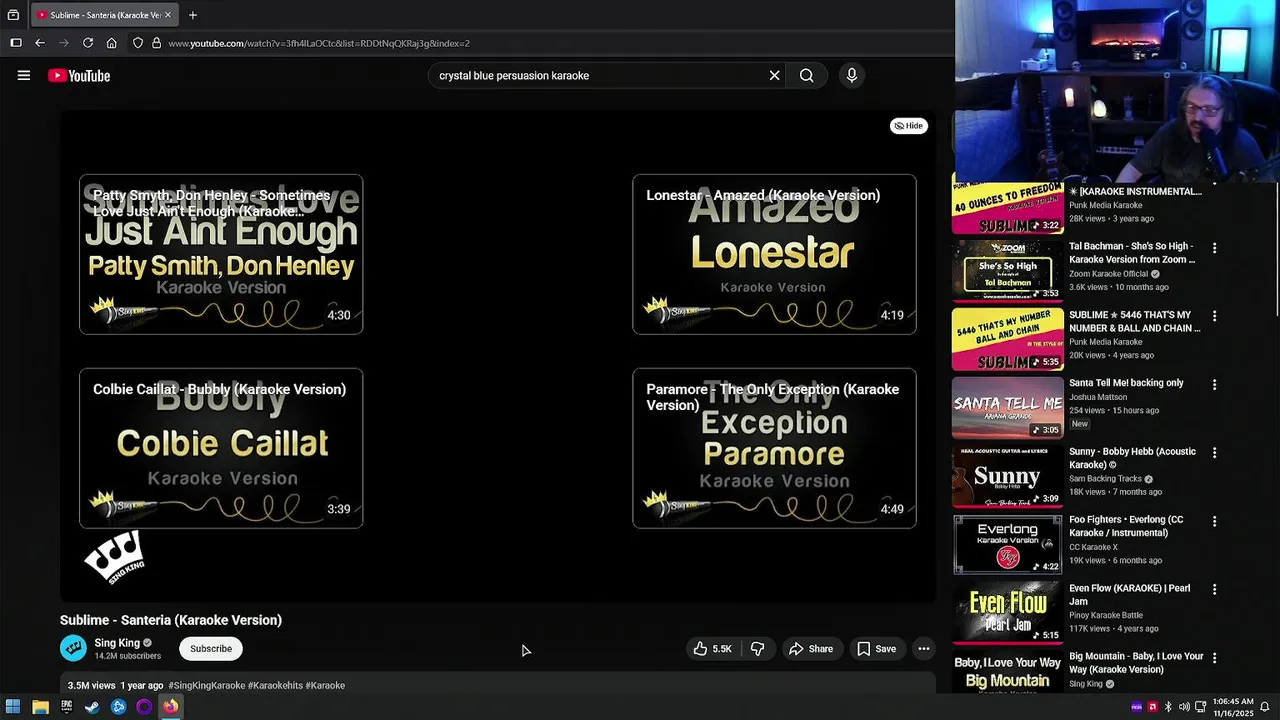The image size is (1280, 720).
Task: Open the Just Ain't Enough end card
Action: (221, 254)
